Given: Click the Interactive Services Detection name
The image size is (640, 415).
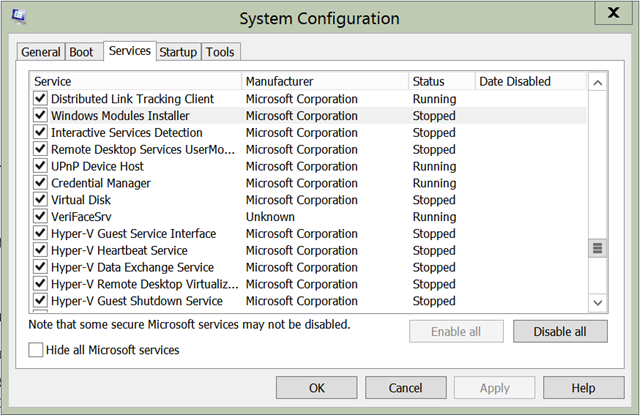Looking at the screenshot, I should 127,133.
